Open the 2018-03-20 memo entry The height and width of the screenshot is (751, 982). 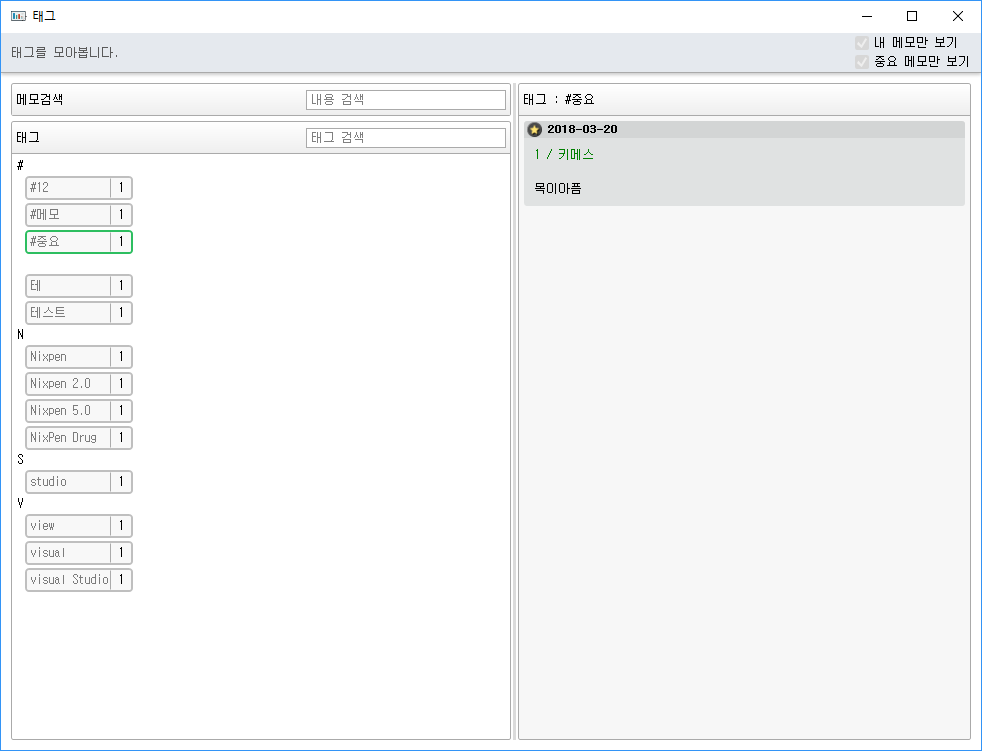(x=743, y=170)
